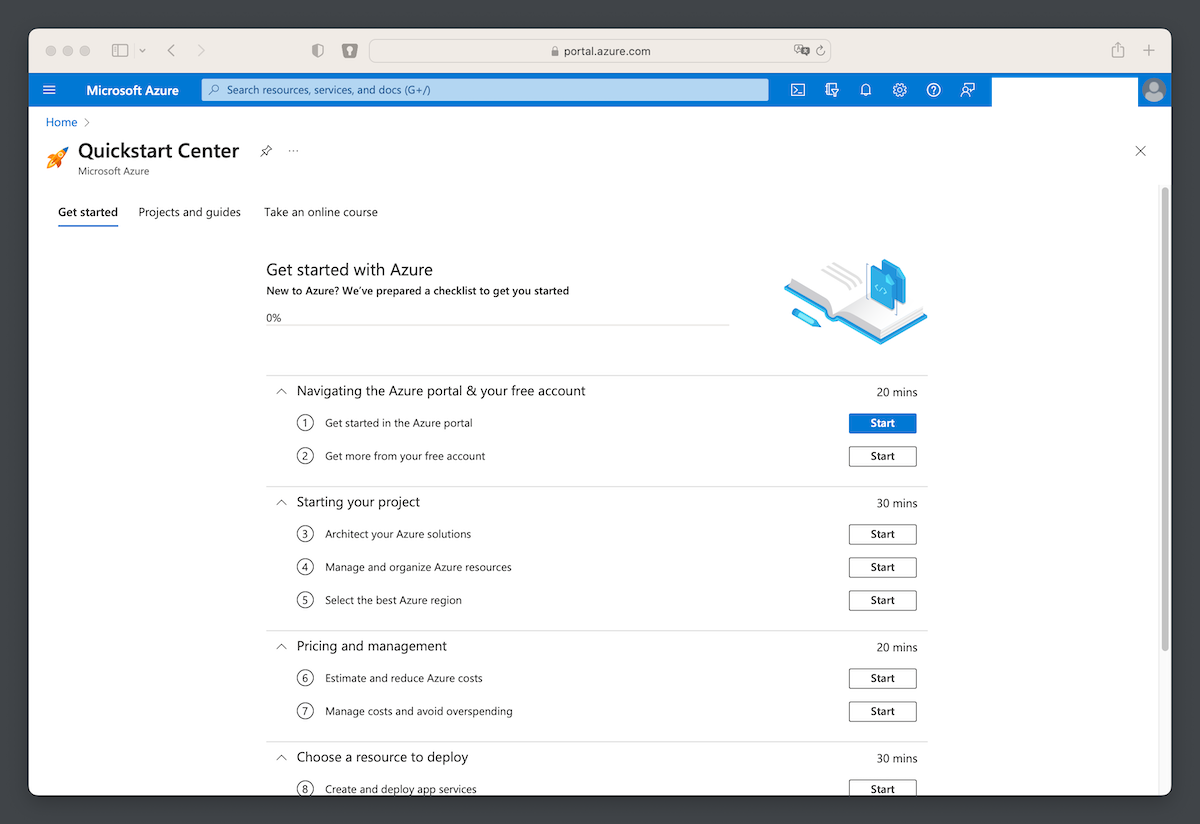Show the Safari sidebar
This screenshot has width=1200, height=824.
point(120,50)
